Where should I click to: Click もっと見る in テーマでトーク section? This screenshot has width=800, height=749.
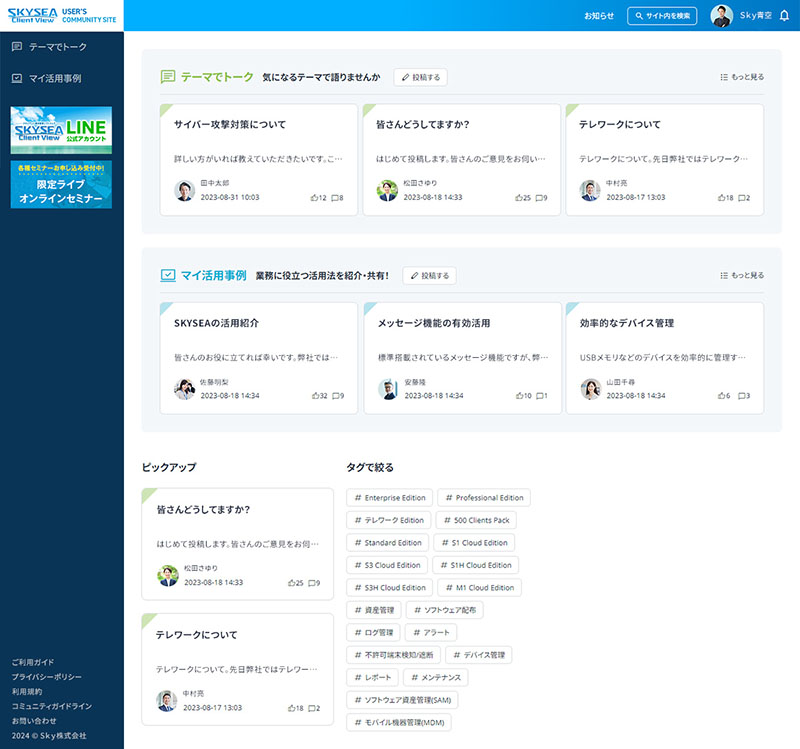pos(742,77)
